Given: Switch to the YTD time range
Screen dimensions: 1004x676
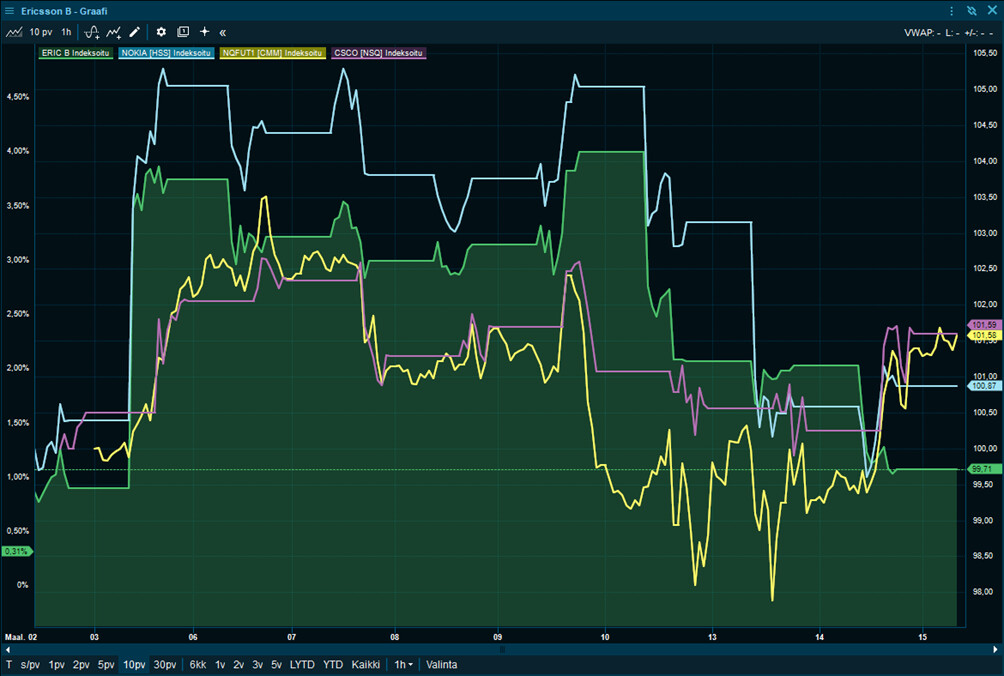Looking at the screenshot, I should pyautogui.click(x=333, y=664).
